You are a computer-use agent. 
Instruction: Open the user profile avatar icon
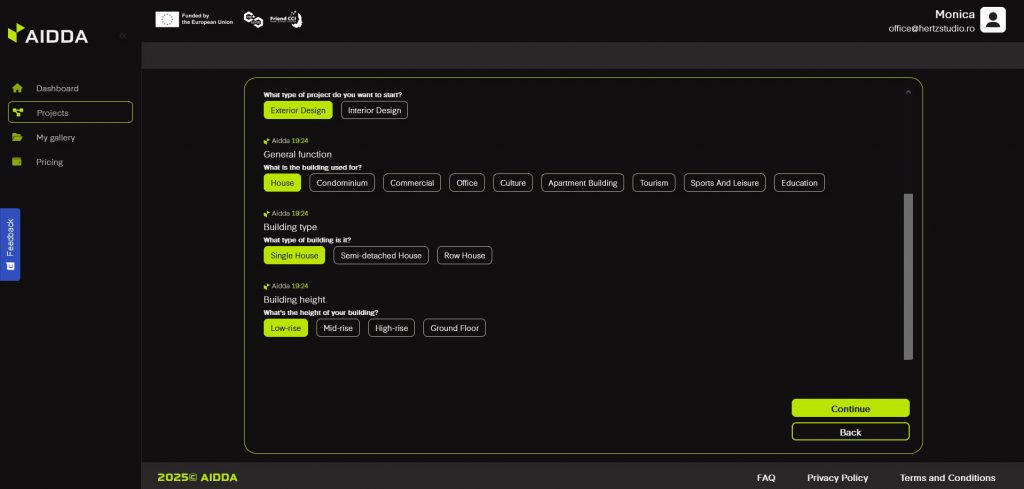click(992, 20)
